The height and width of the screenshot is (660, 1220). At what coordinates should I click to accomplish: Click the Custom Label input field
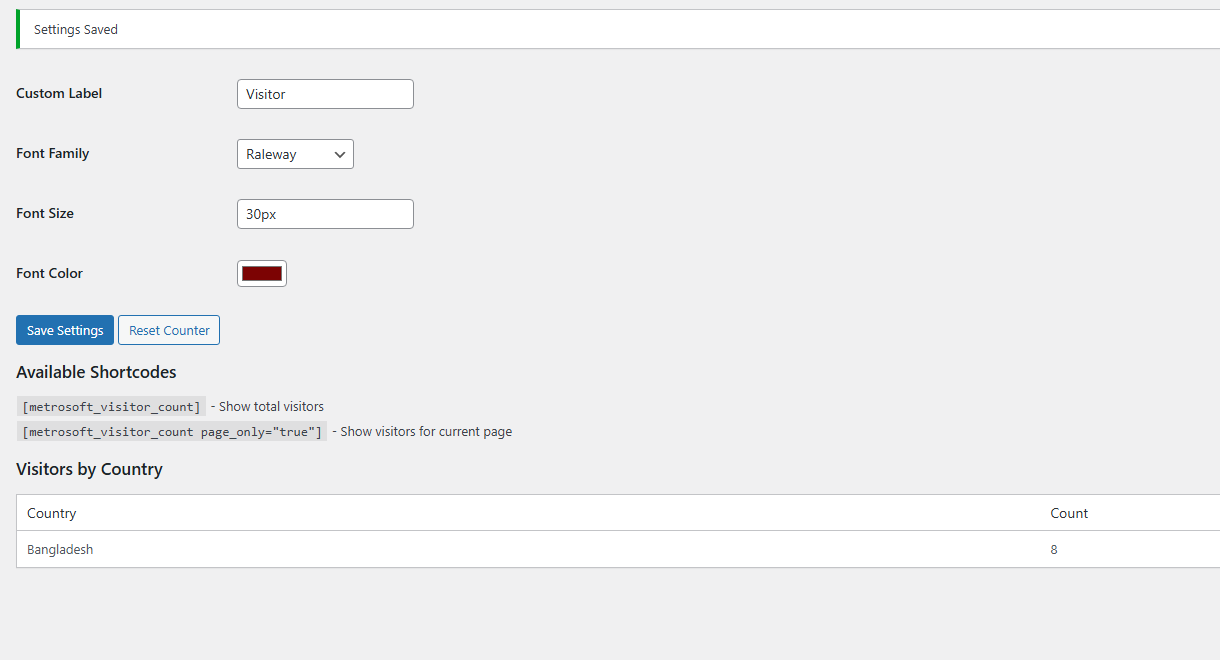click(325, 94)
